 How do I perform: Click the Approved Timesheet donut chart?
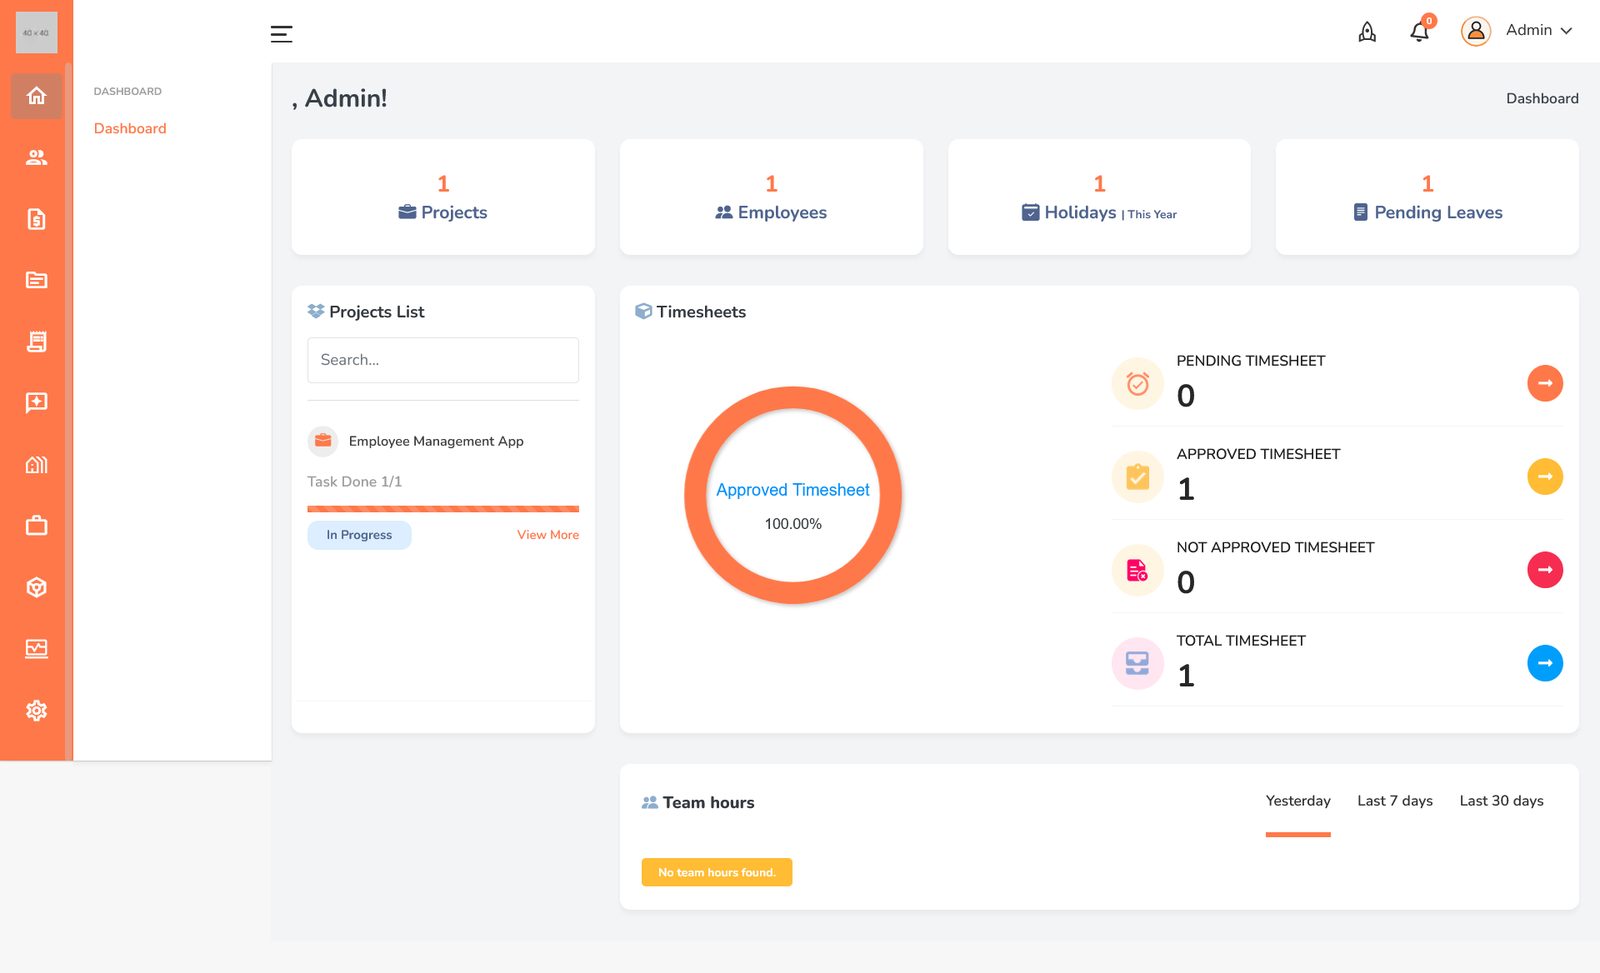click(x=793, y=495)
